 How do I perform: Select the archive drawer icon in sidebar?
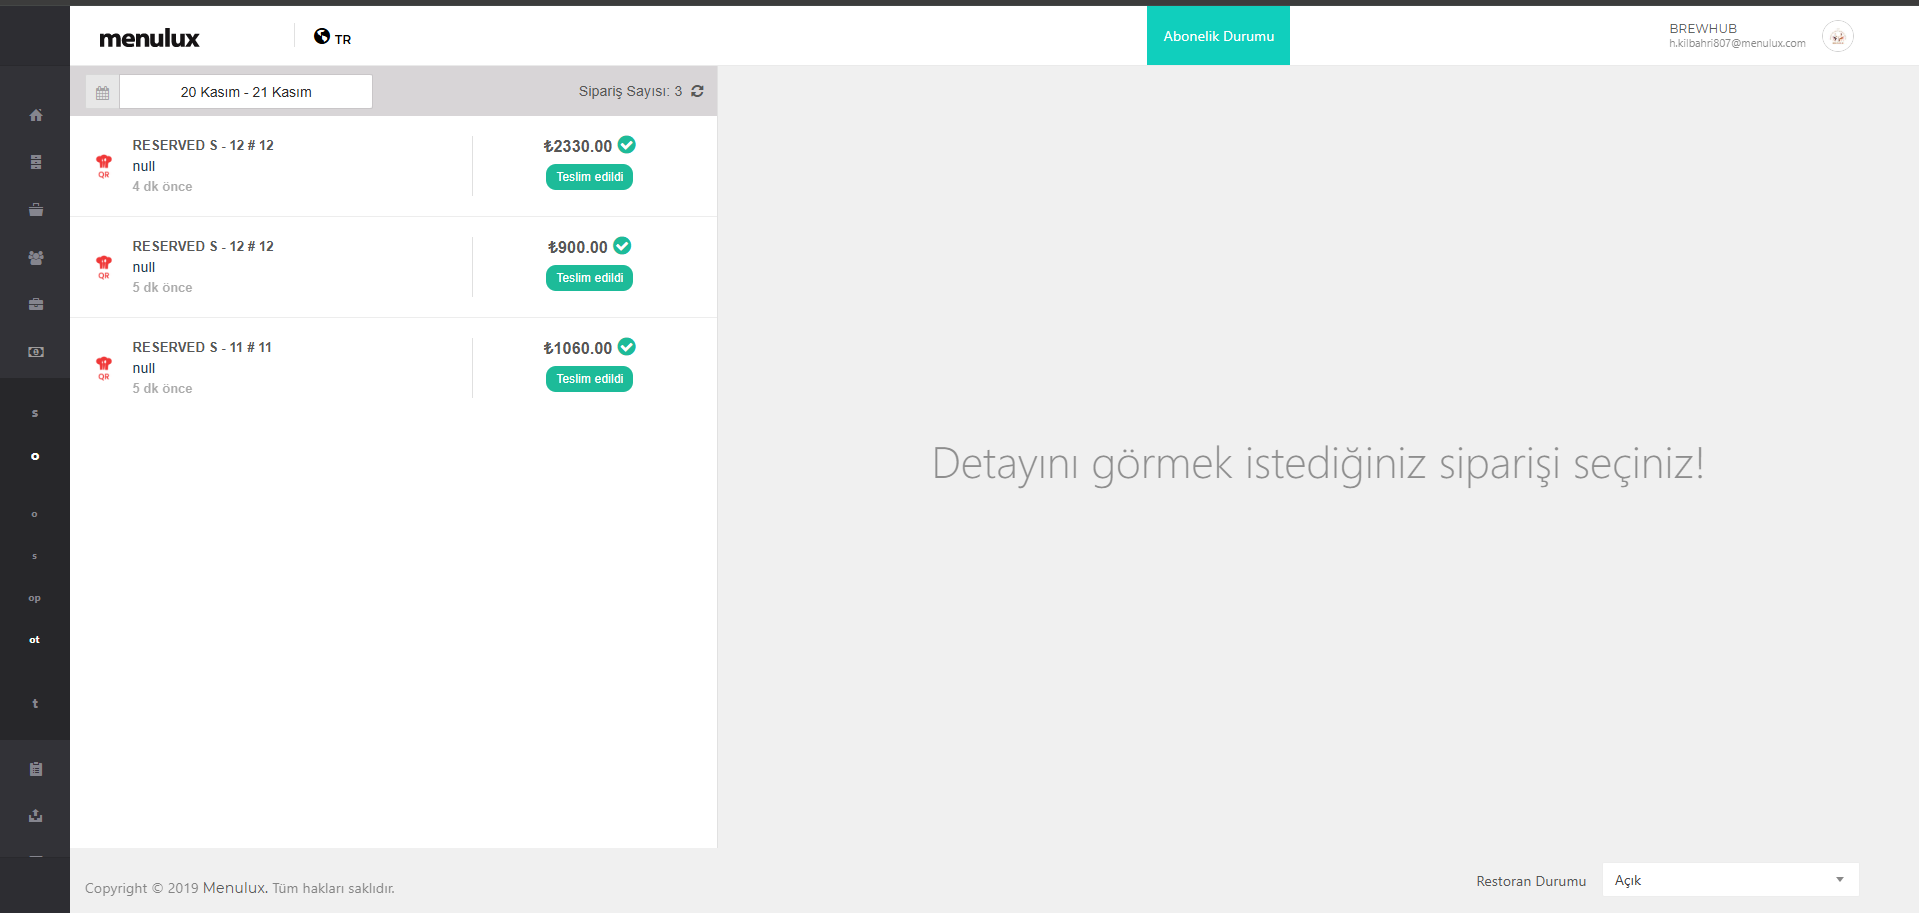[x=35, y=210]
